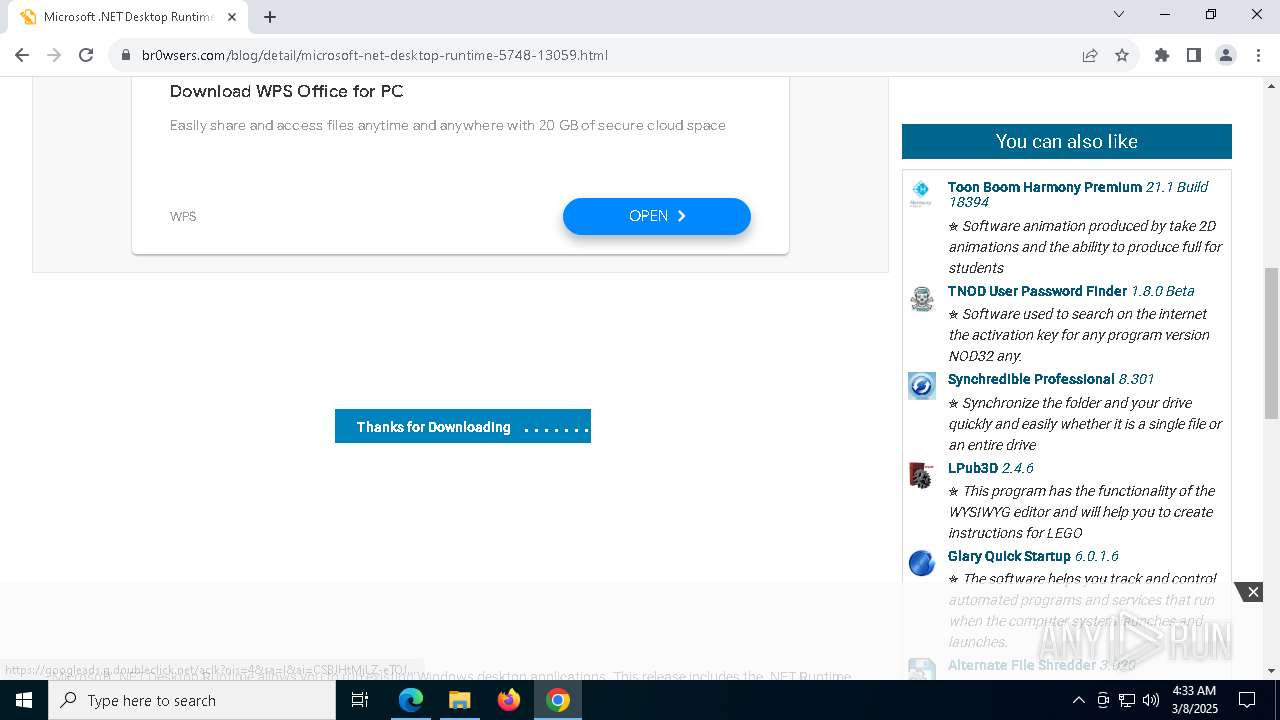Launch Microsoft Edge from the taskbar
Viewport: 1280px width, 720px height.
(x=411, y=700)
